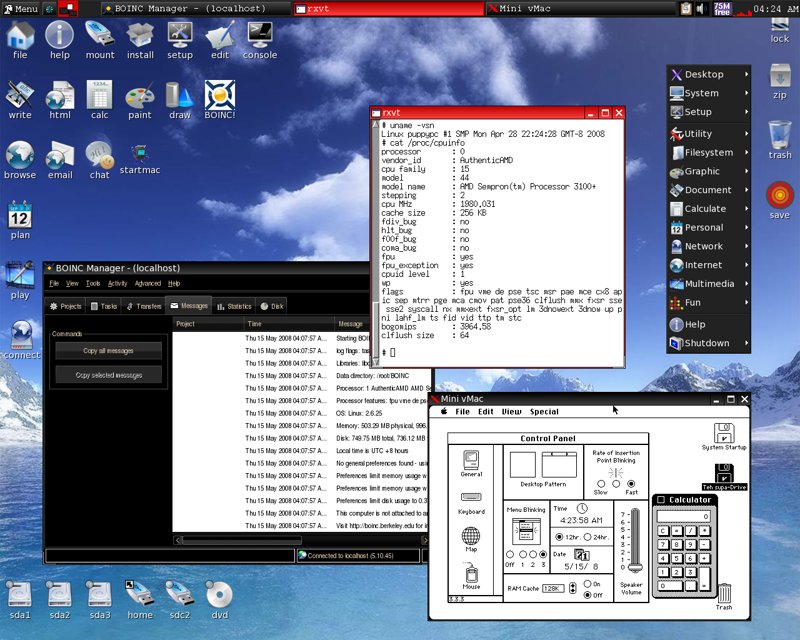This screenshot has height=640, width=800.
Task: Switch to the Projects tab in BOINC Manager
Action: point(66,306)
